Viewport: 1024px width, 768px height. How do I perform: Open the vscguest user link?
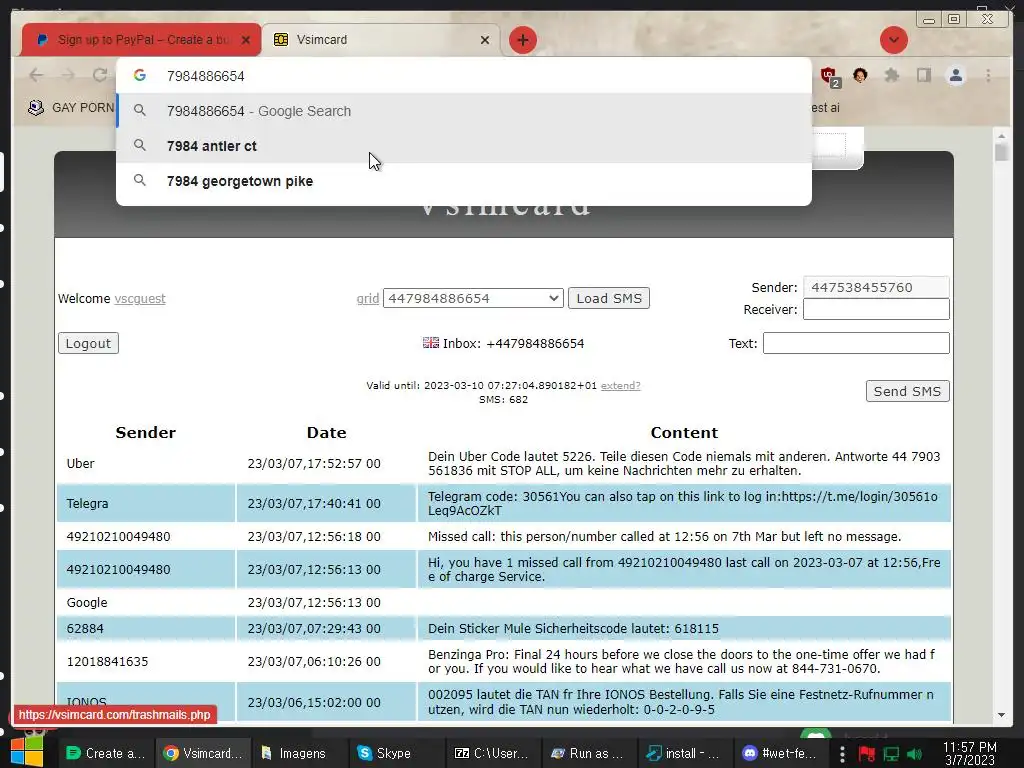point(140,298)
